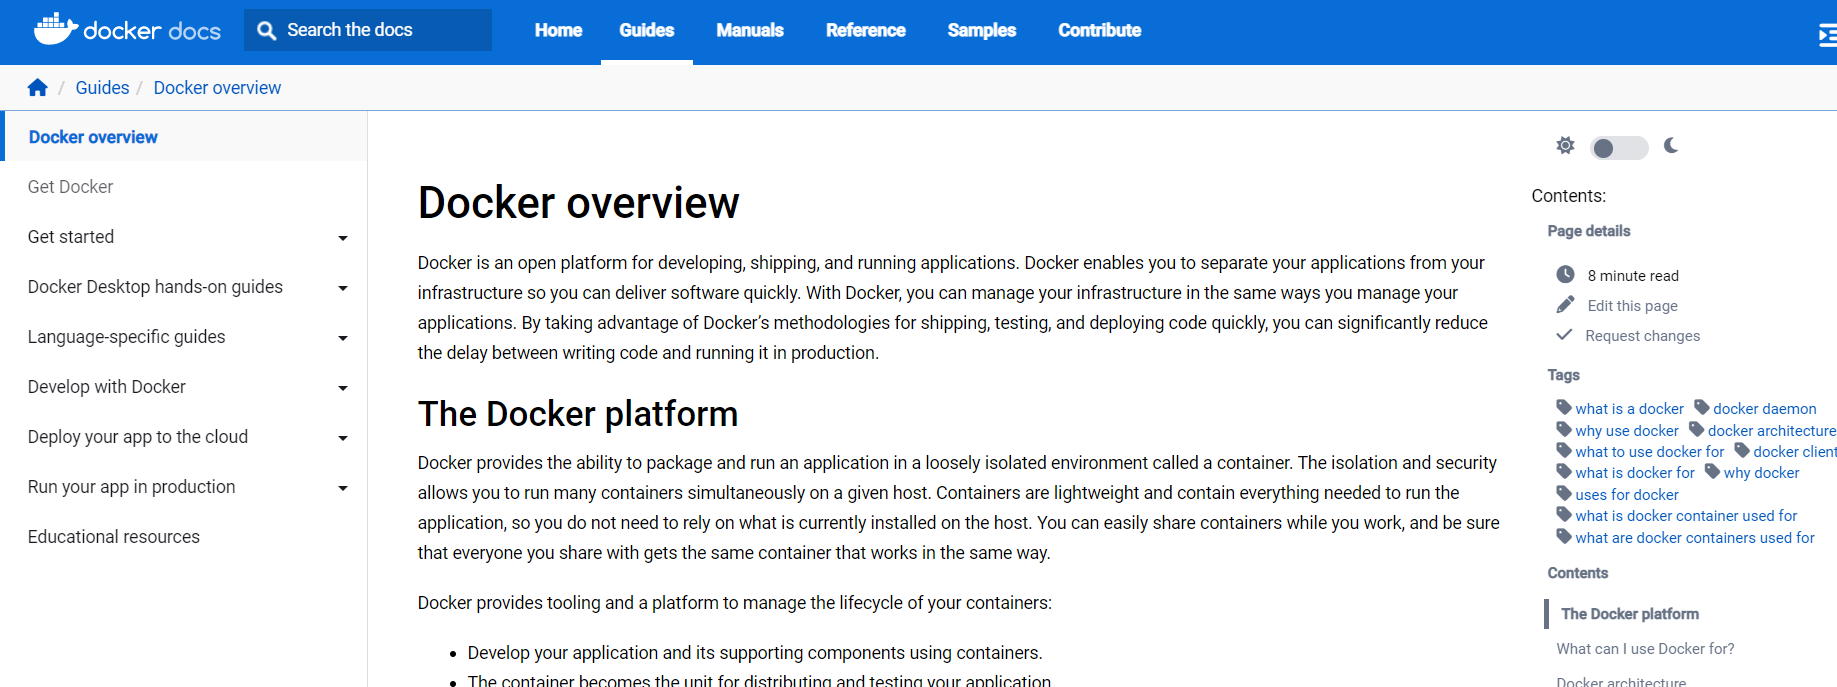
Task: Select Docker overview in the sidebar
Action: click(93, 137)
